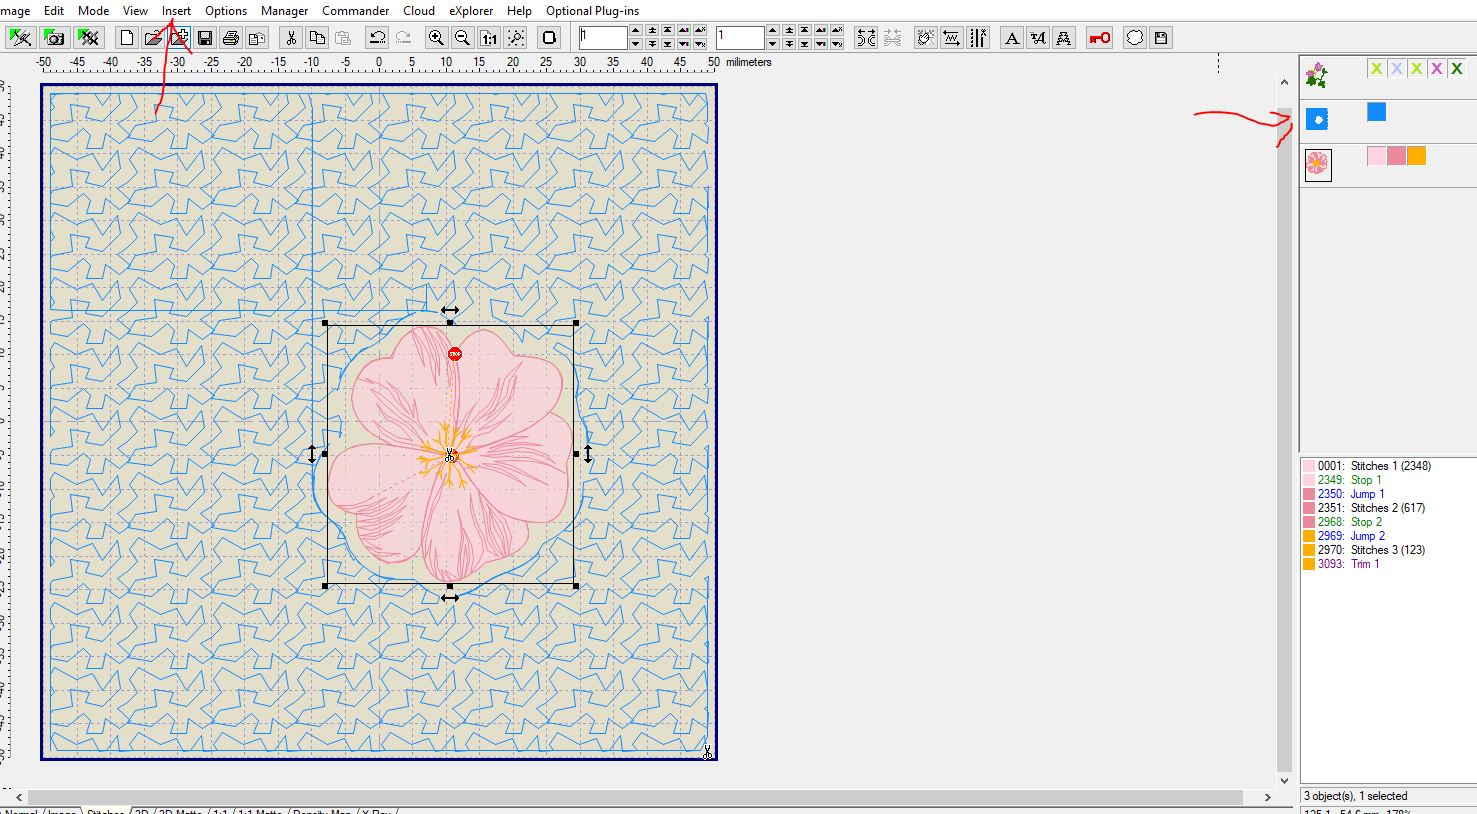Click the red key icon in toolbar
The height and width of the screenshot is (814, 1477).
pos(1099,38)
